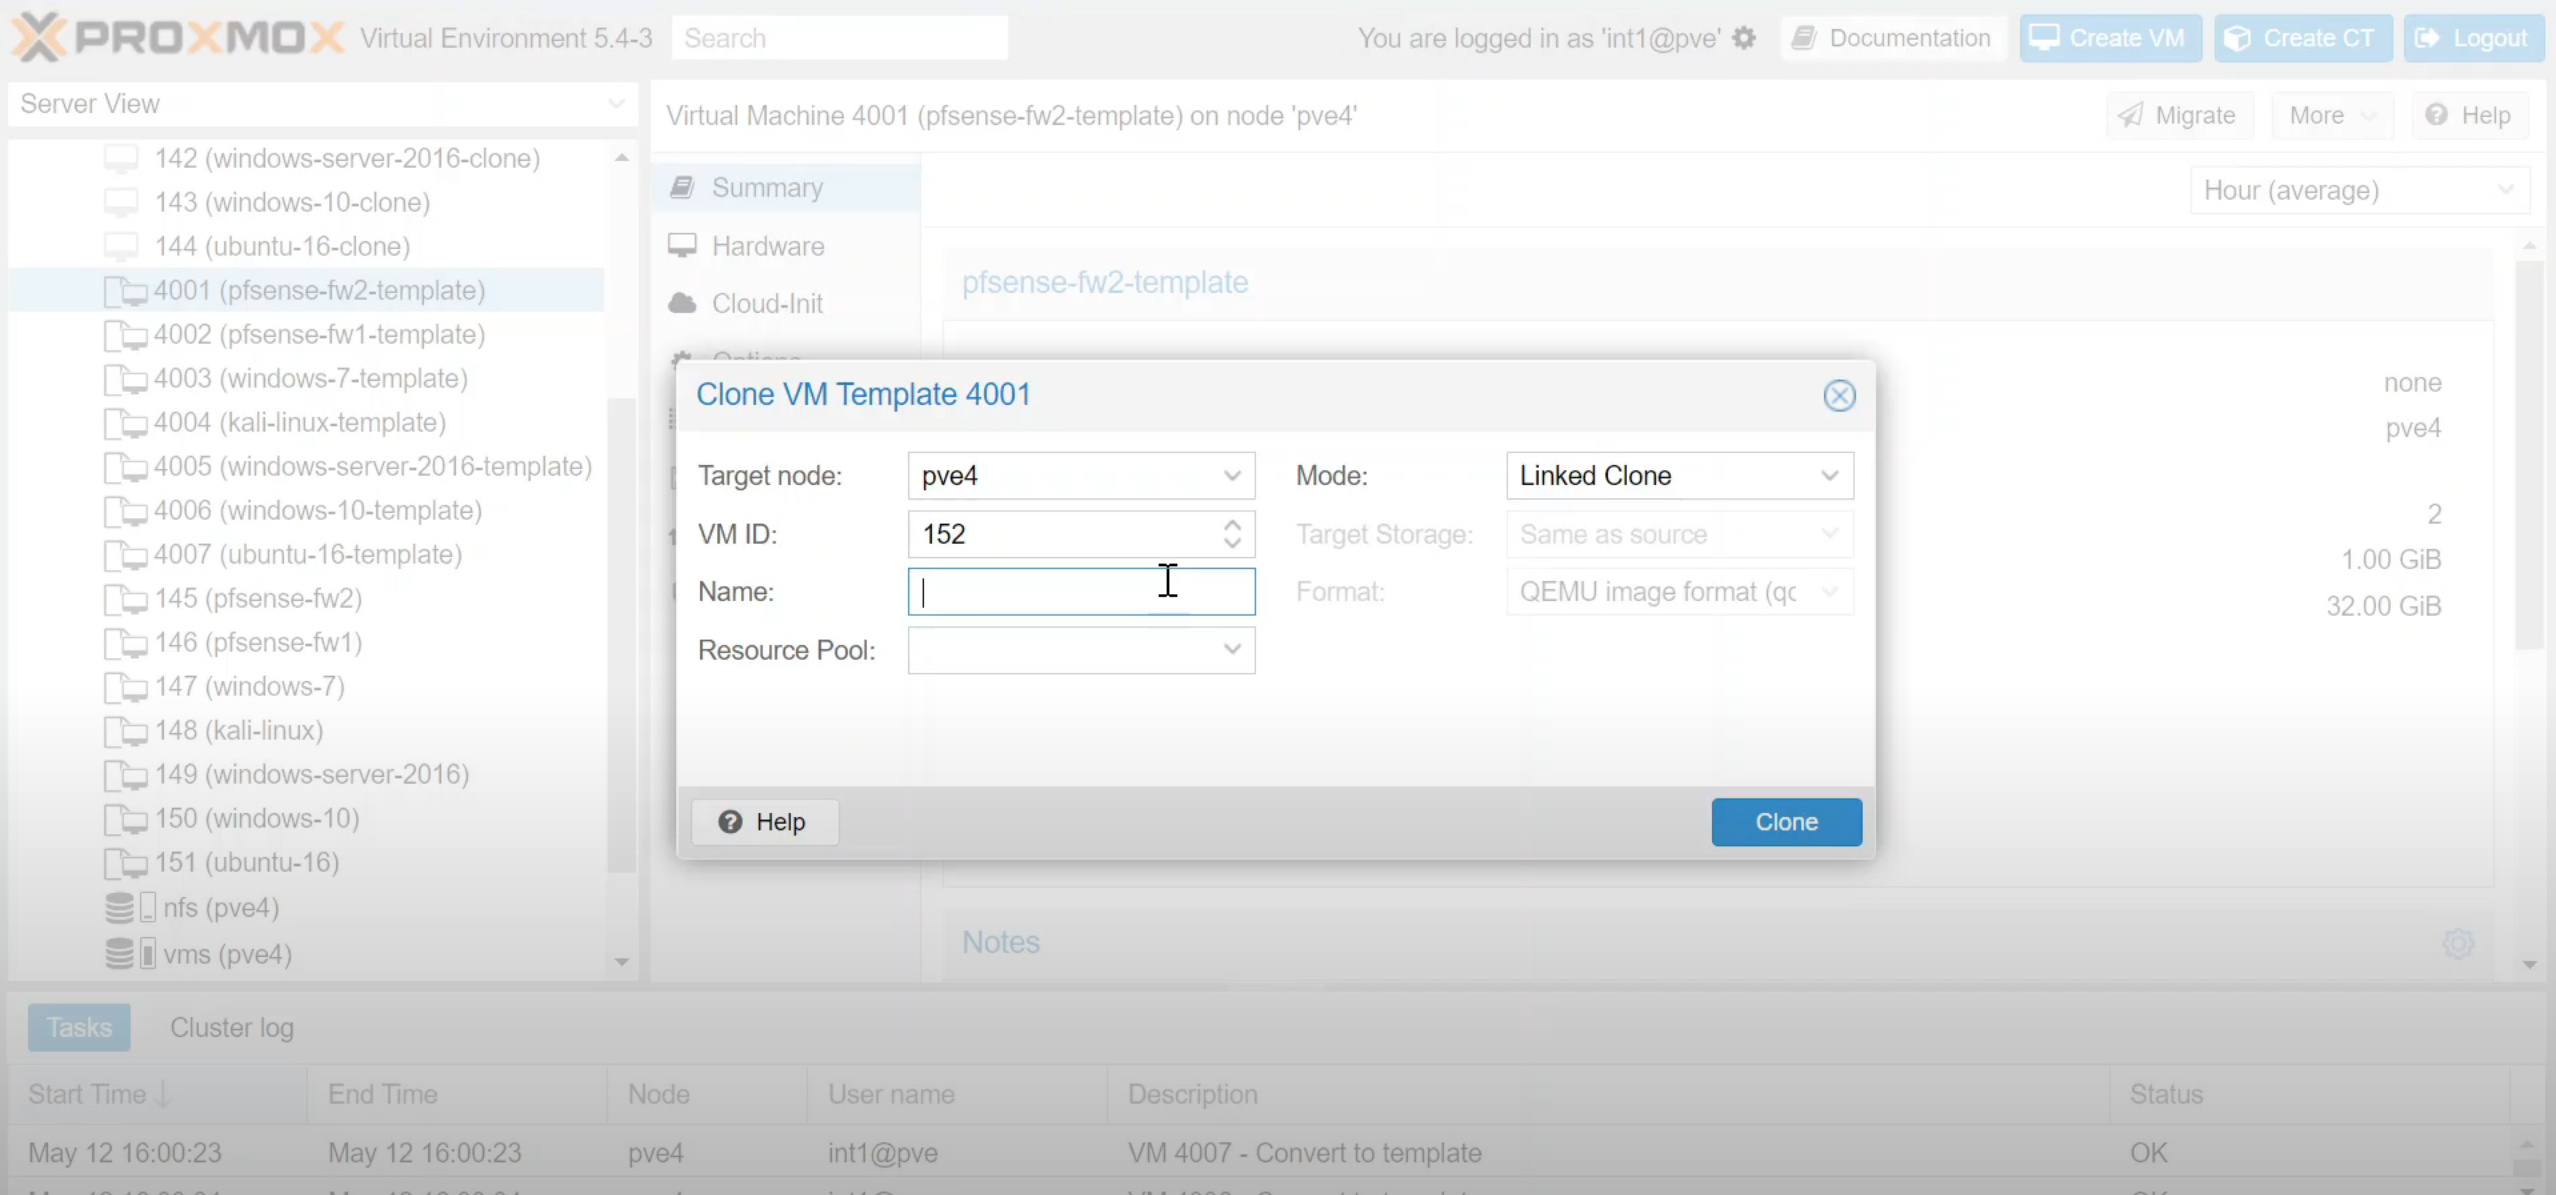Click 'VM 4007 - Convert to template' task row
The image size is (2556, 1195).
pos(1260,1152)
